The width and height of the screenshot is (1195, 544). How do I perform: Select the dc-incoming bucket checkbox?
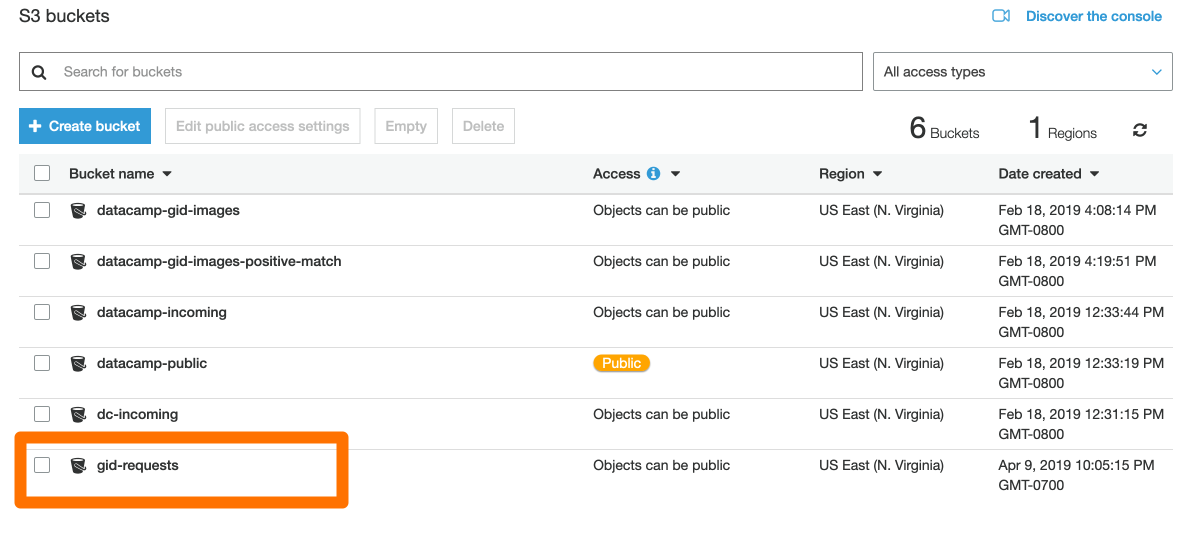tap(42, 414)
